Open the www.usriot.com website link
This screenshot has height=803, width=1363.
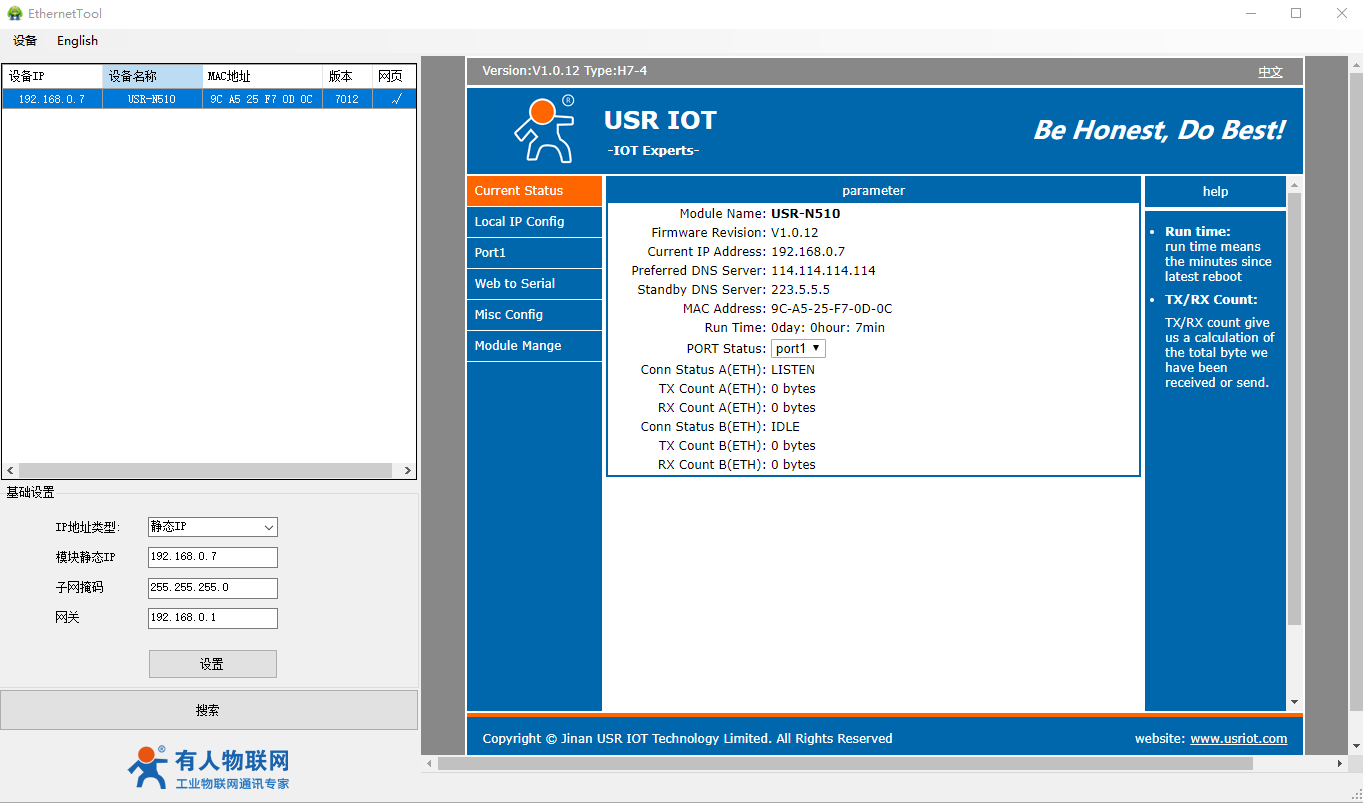[1238, 739]
